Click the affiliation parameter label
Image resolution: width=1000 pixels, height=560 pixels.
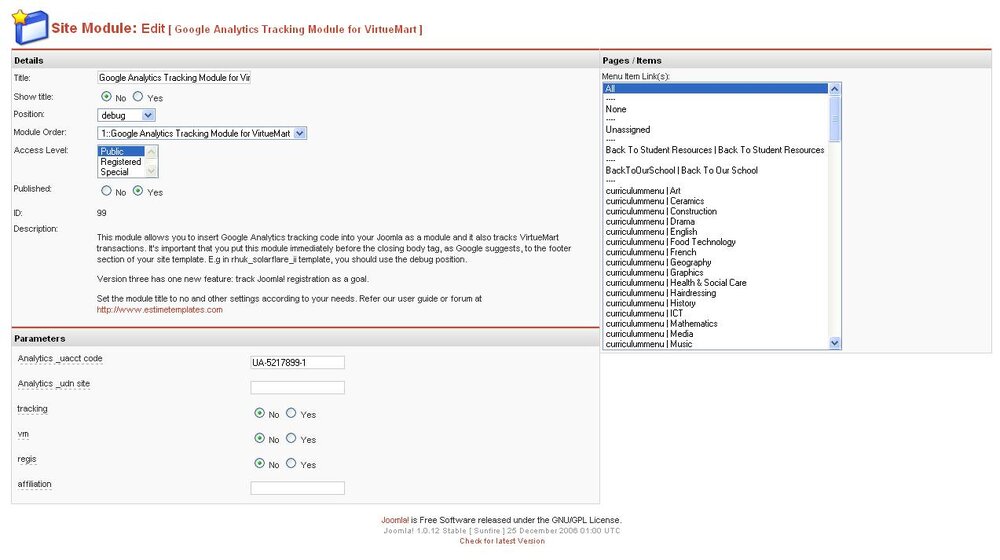pos(34,484)
